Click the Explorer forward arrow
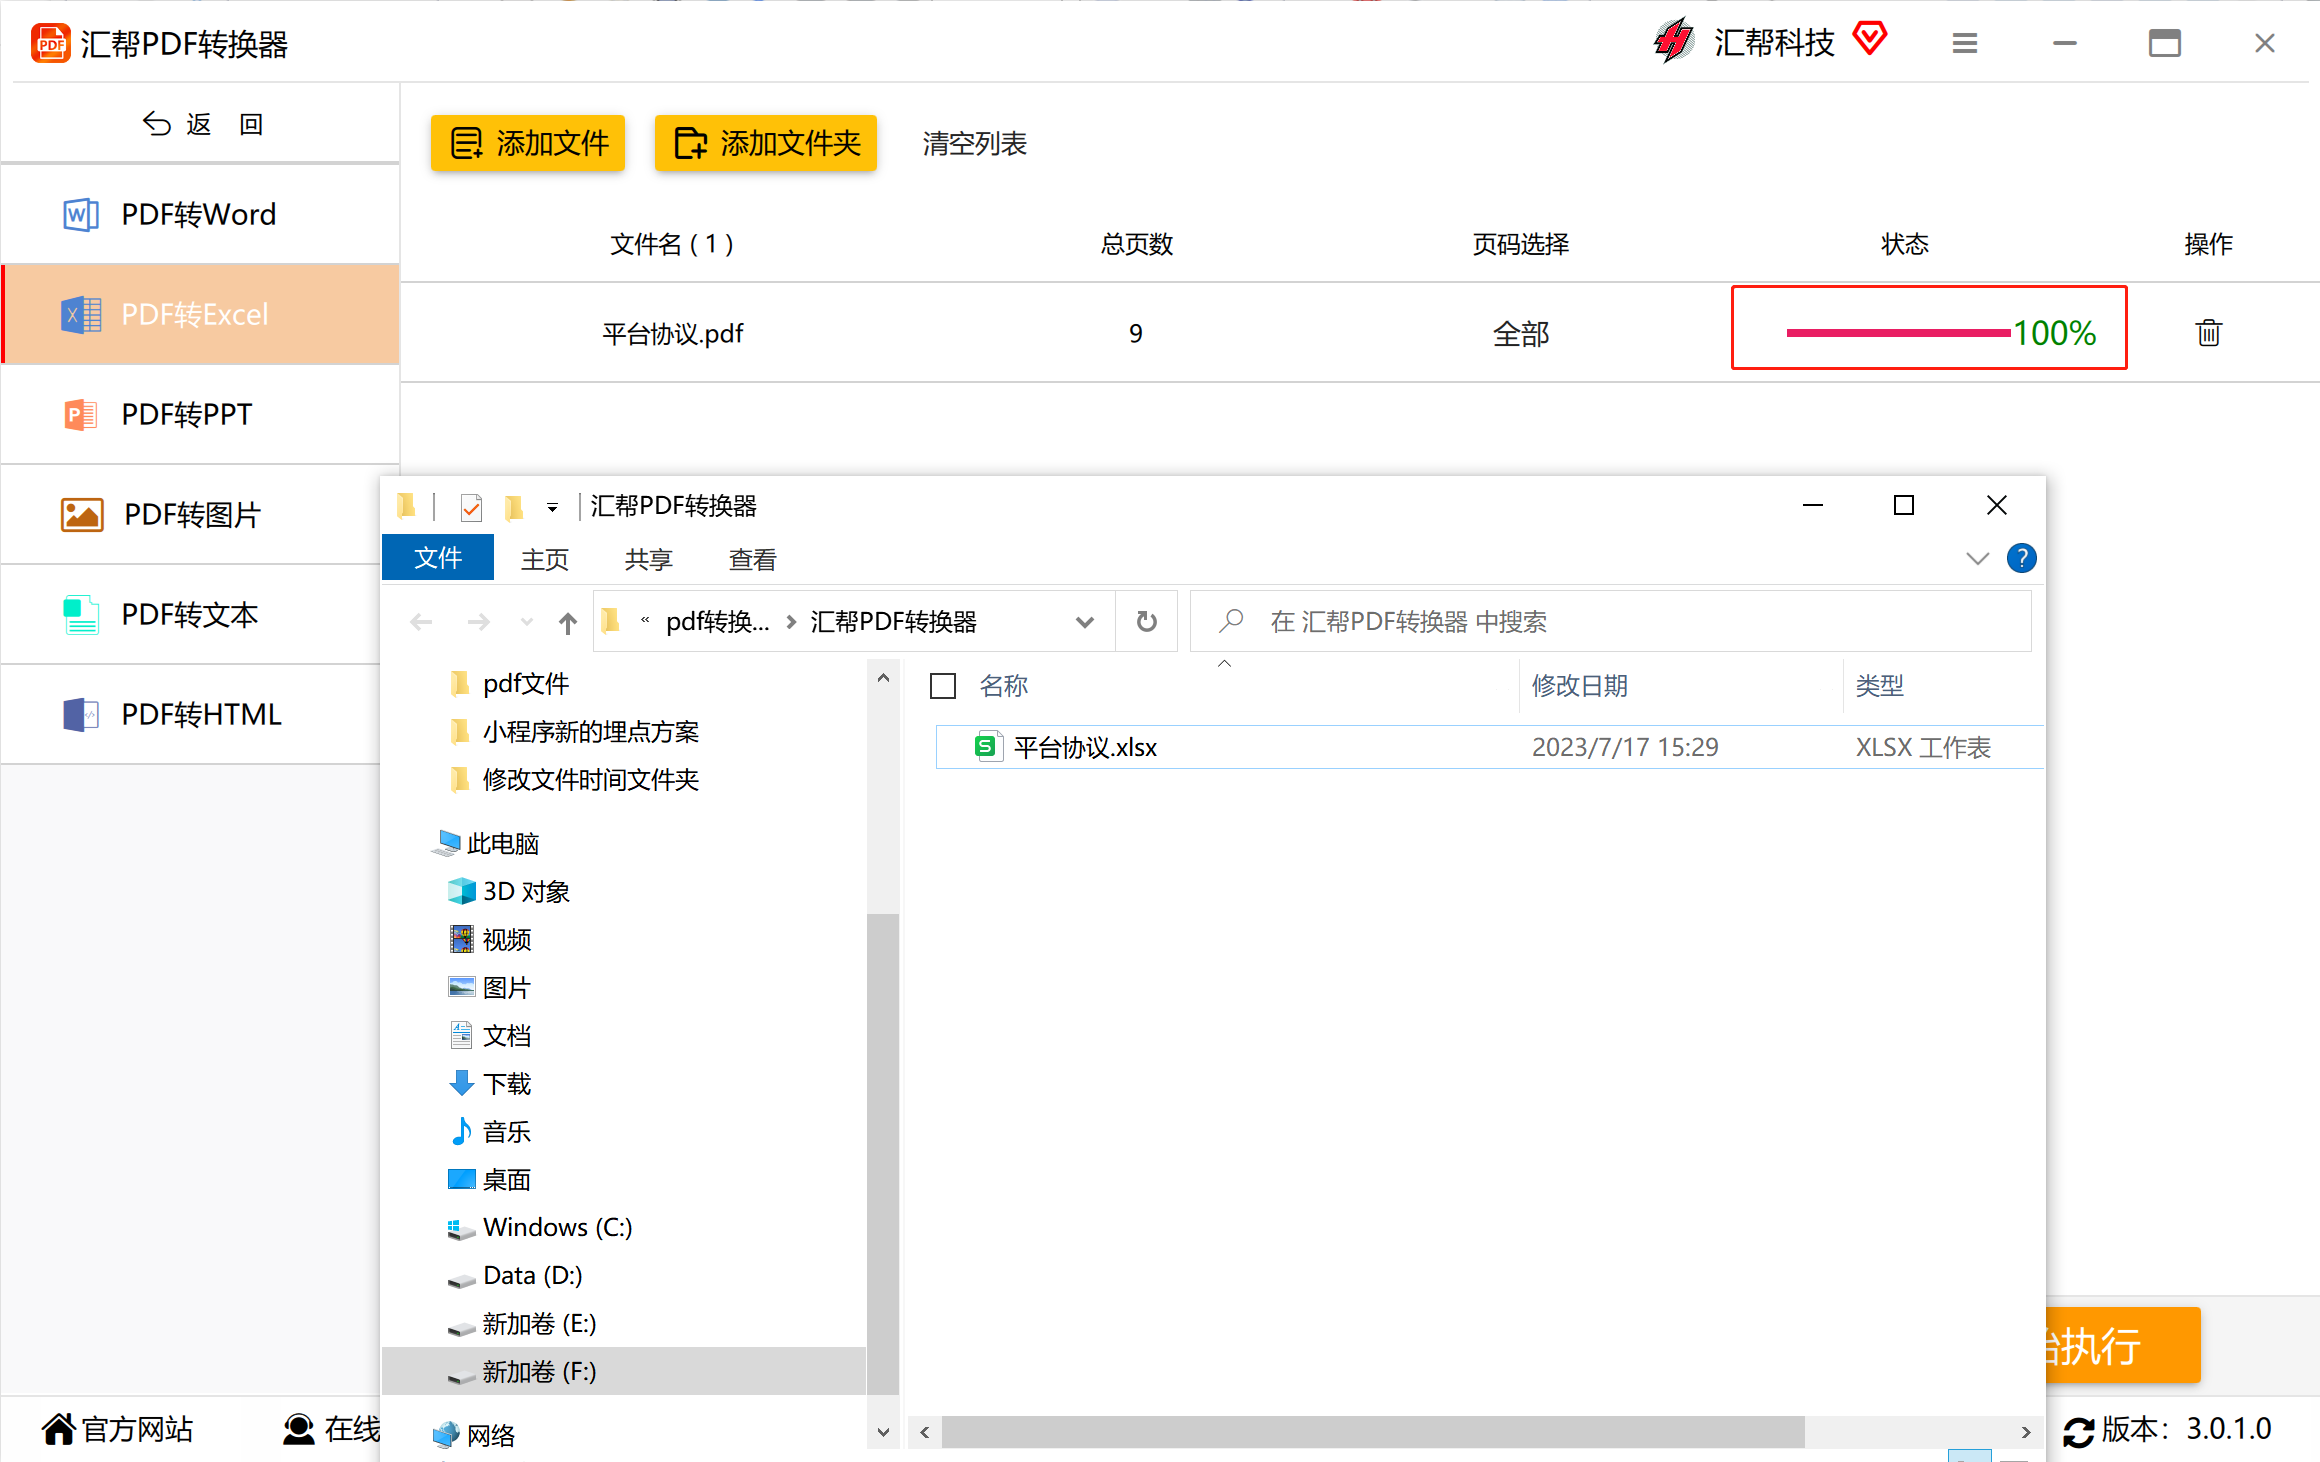The height and width of the screenshot is (1462, 2320). (x=479, y=622)
